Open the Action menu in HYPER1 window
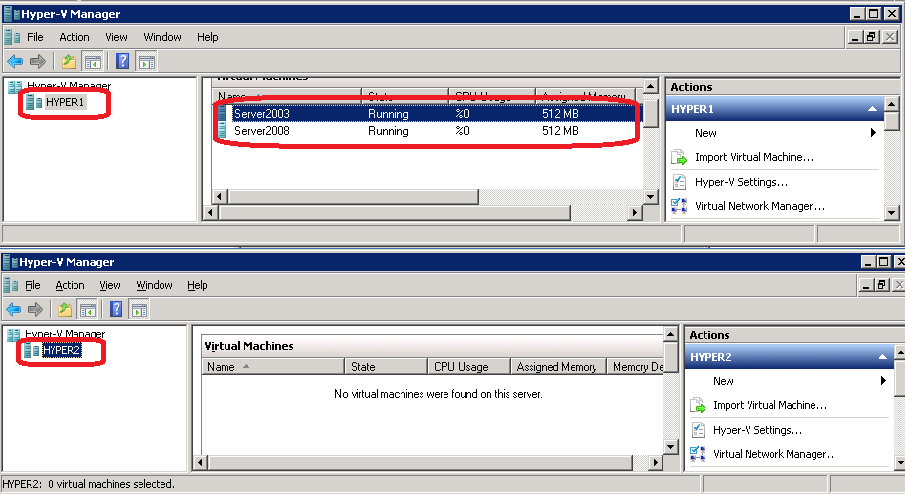905x494 pixels. pyautogui.click(x=74, y=37)
